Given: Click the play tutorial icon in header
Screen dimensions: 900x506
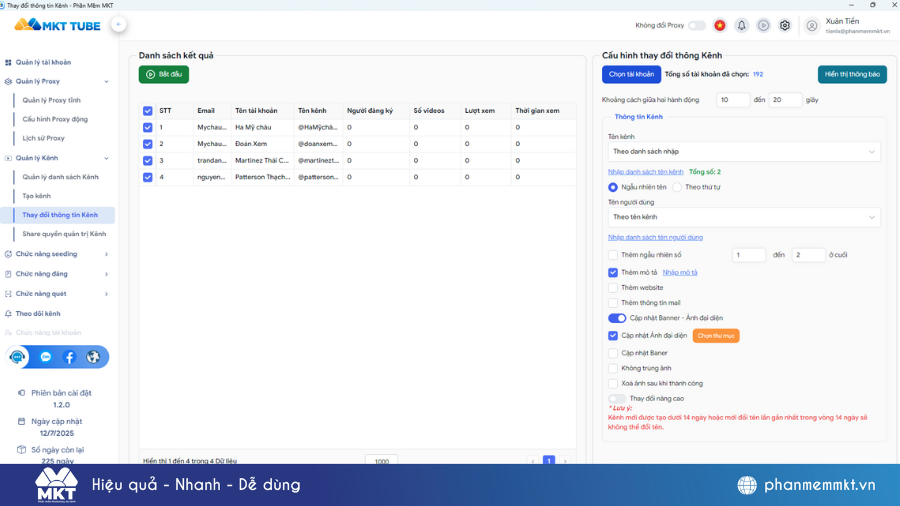Looking at the screenshot, I should click(763, 25).
